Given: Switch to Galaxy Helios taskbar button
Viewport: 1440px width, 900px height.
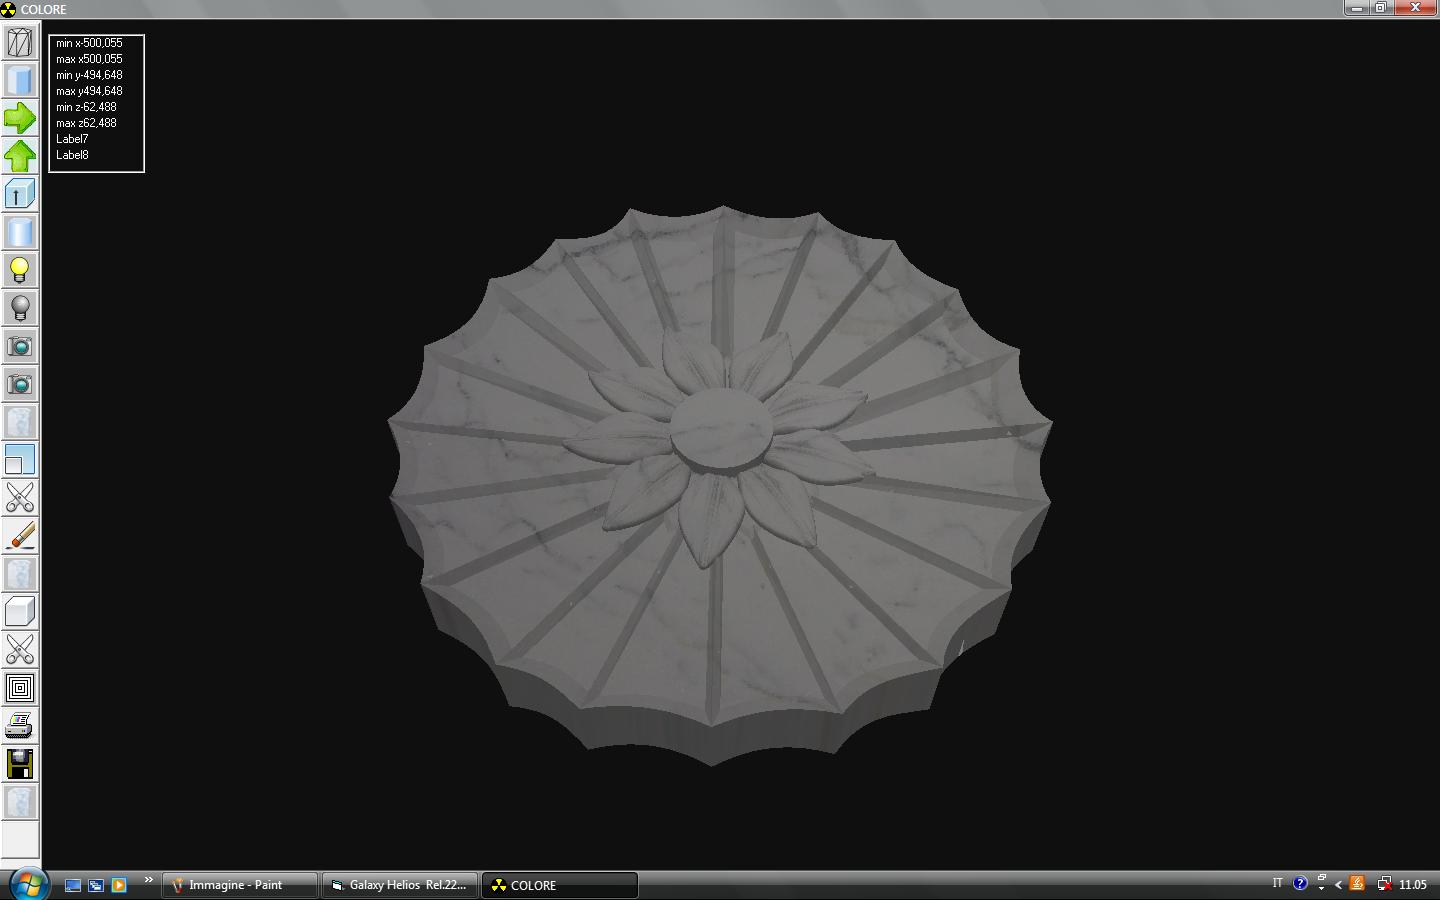Looking at the screenshot, I should point(399,885).
